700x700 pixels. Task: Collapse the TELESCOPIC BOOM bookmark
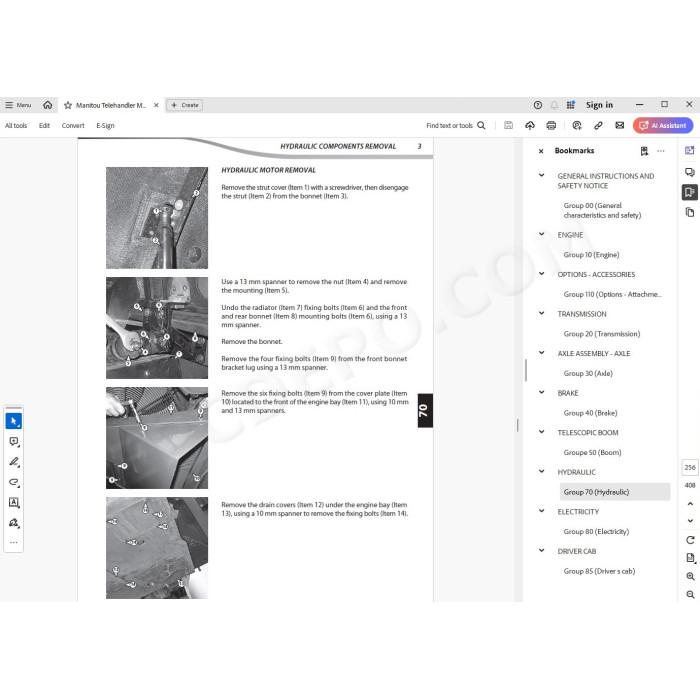point(542,432)
